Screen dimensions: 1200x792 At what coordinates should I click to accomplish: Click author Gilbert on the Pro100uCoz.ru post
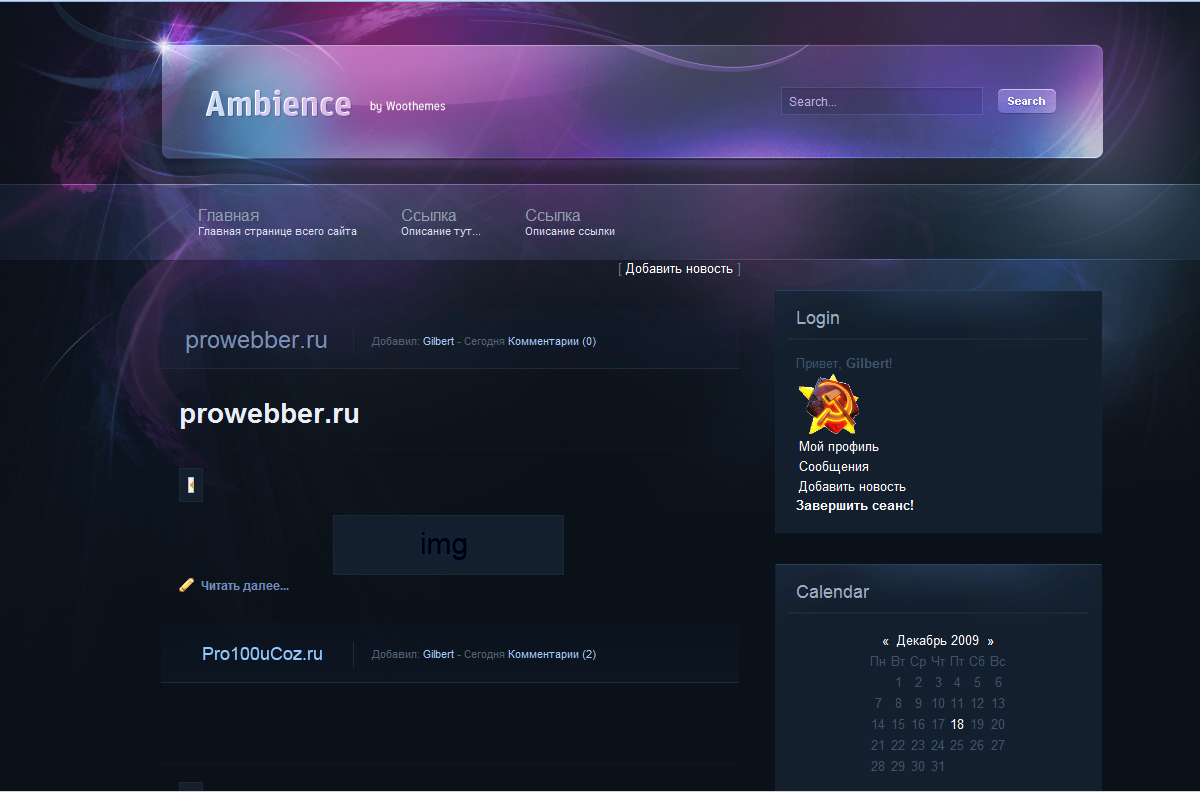pyautogui.click(x=438, y=654)
